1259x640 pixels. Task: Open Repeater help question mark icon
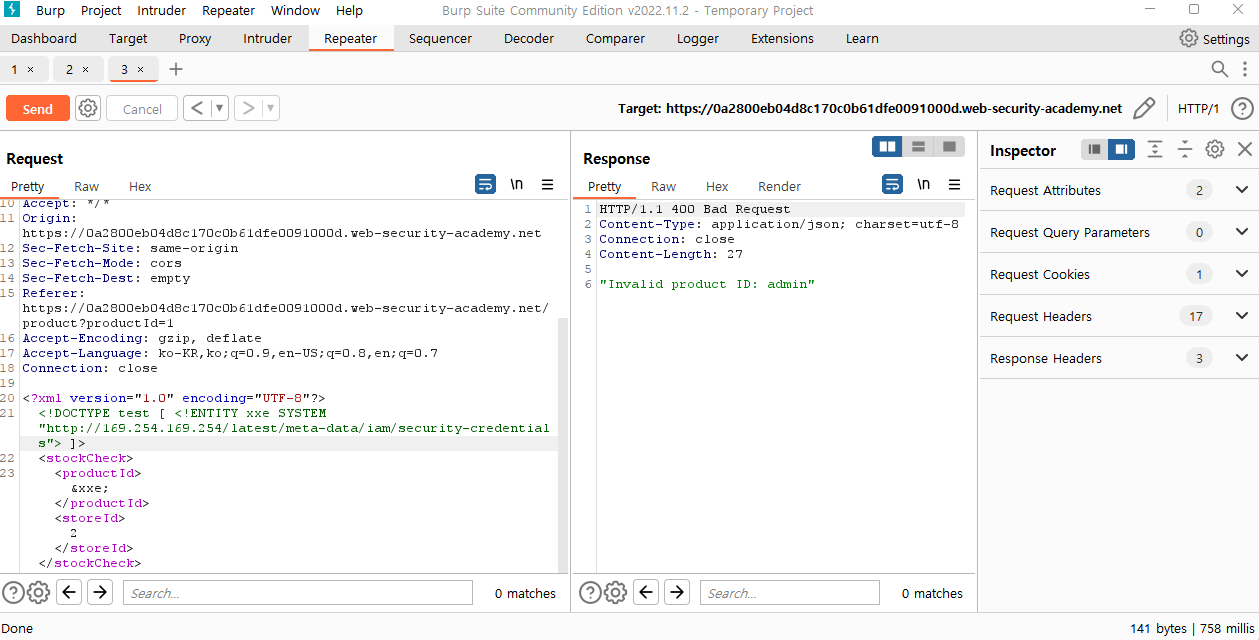click(x=1241, y=108)
